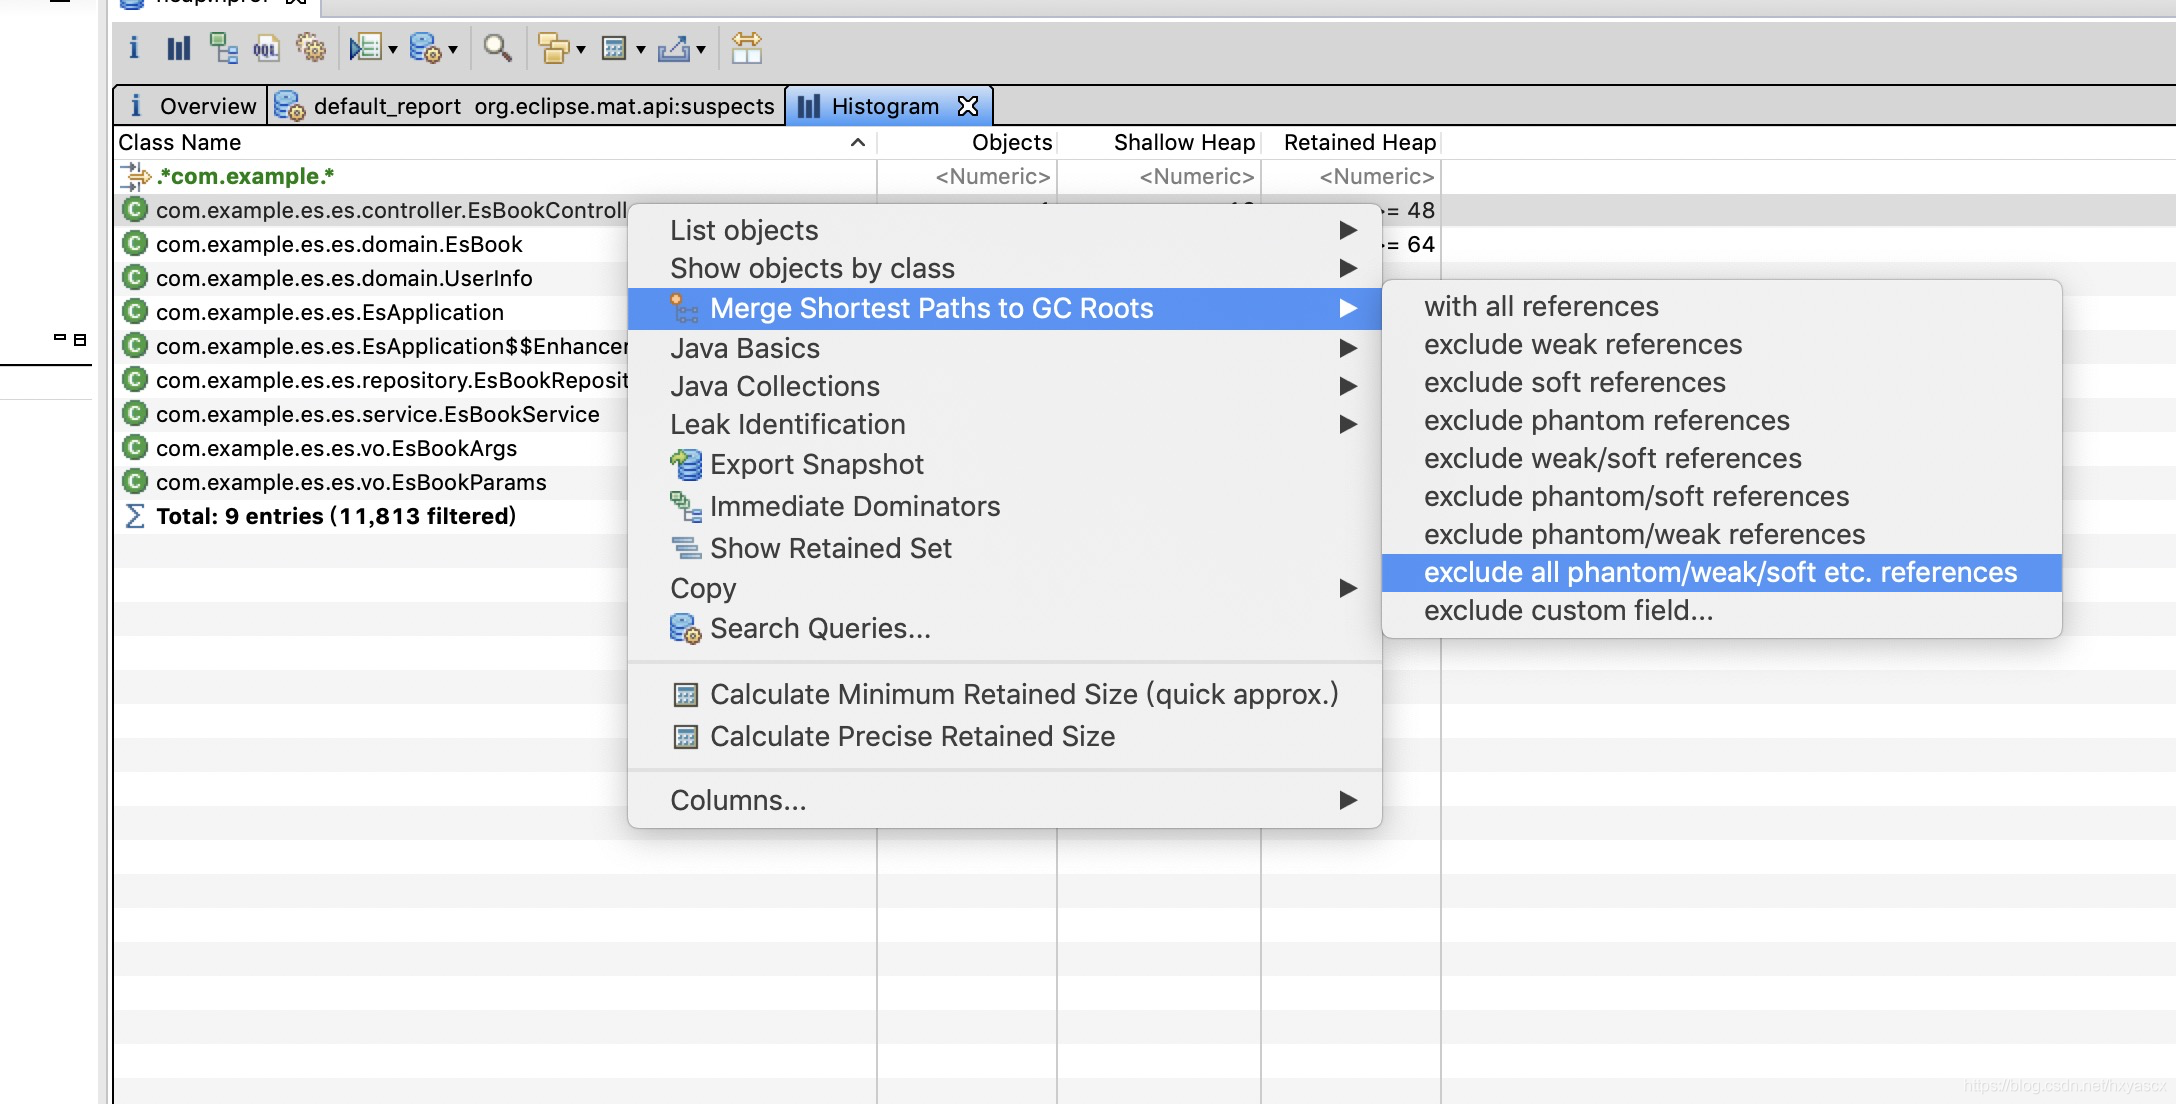This screenshot has height=1104, width=2176.
Task: Choose Calculate Minimum Retained Size (quick approx.)
Action: click(x=1004, y=694)
